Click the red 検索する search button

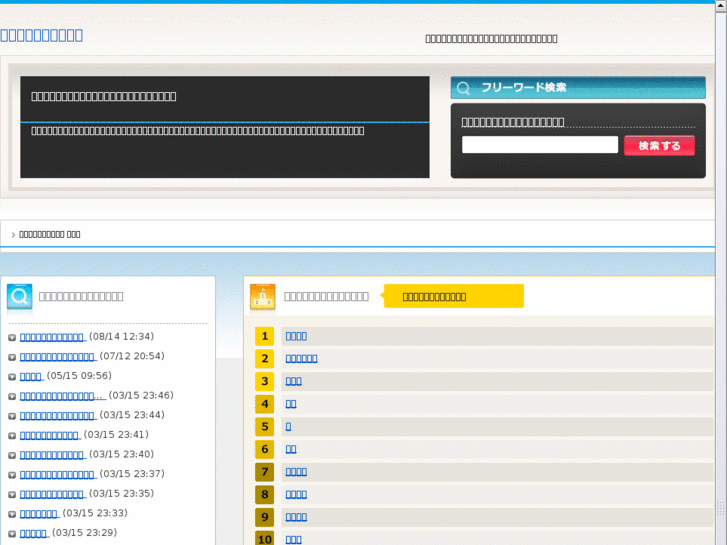[659, 146]
